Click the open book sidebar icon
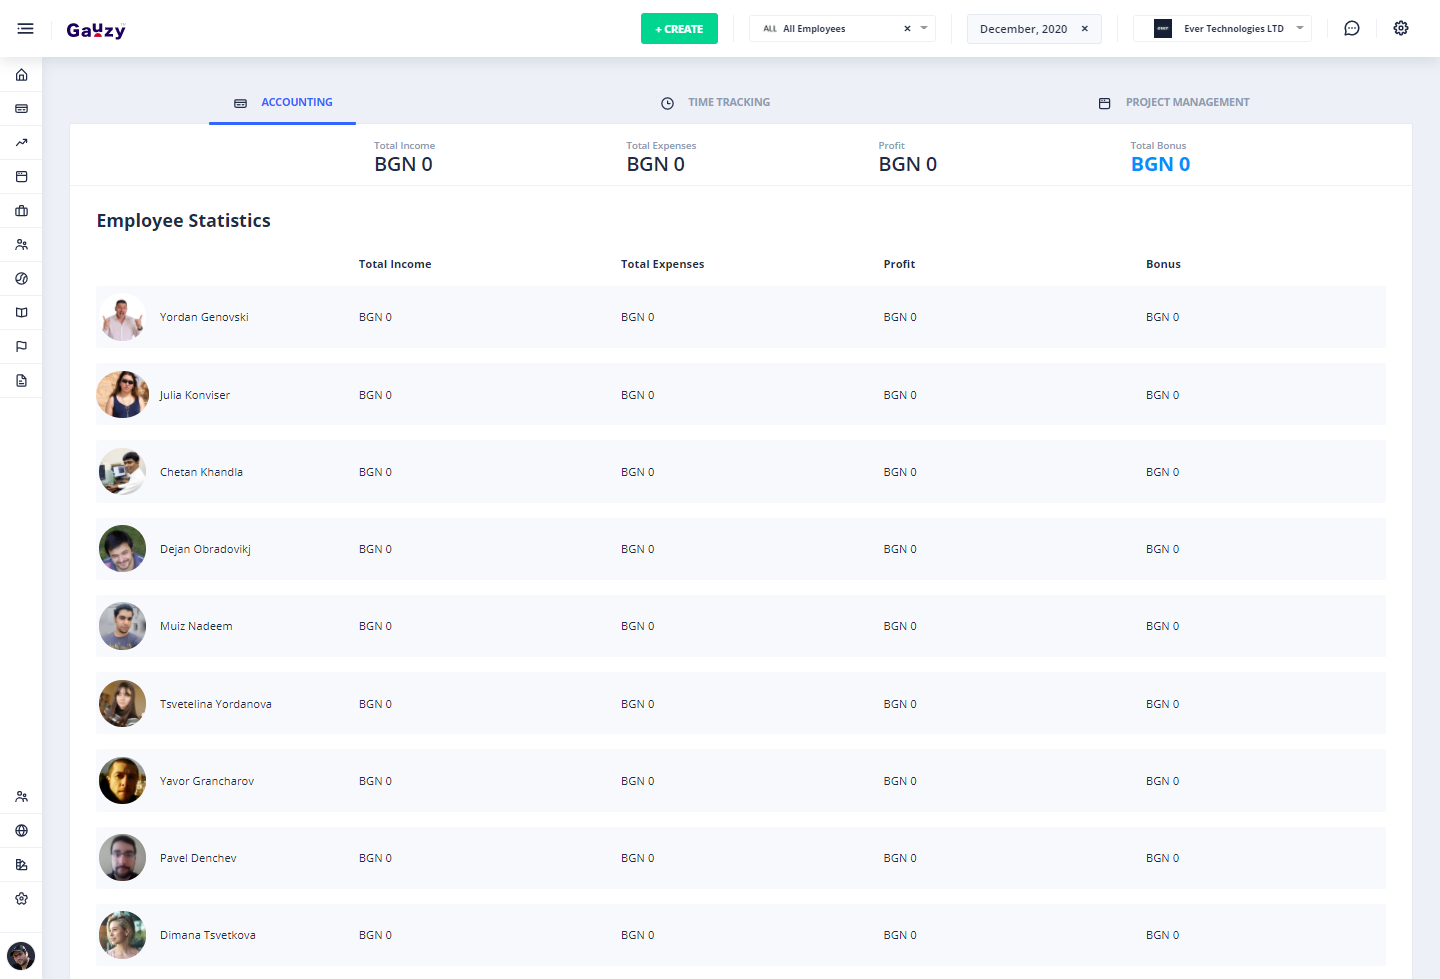The width and height of the screenshot is (1440, 979). point(21,313)
